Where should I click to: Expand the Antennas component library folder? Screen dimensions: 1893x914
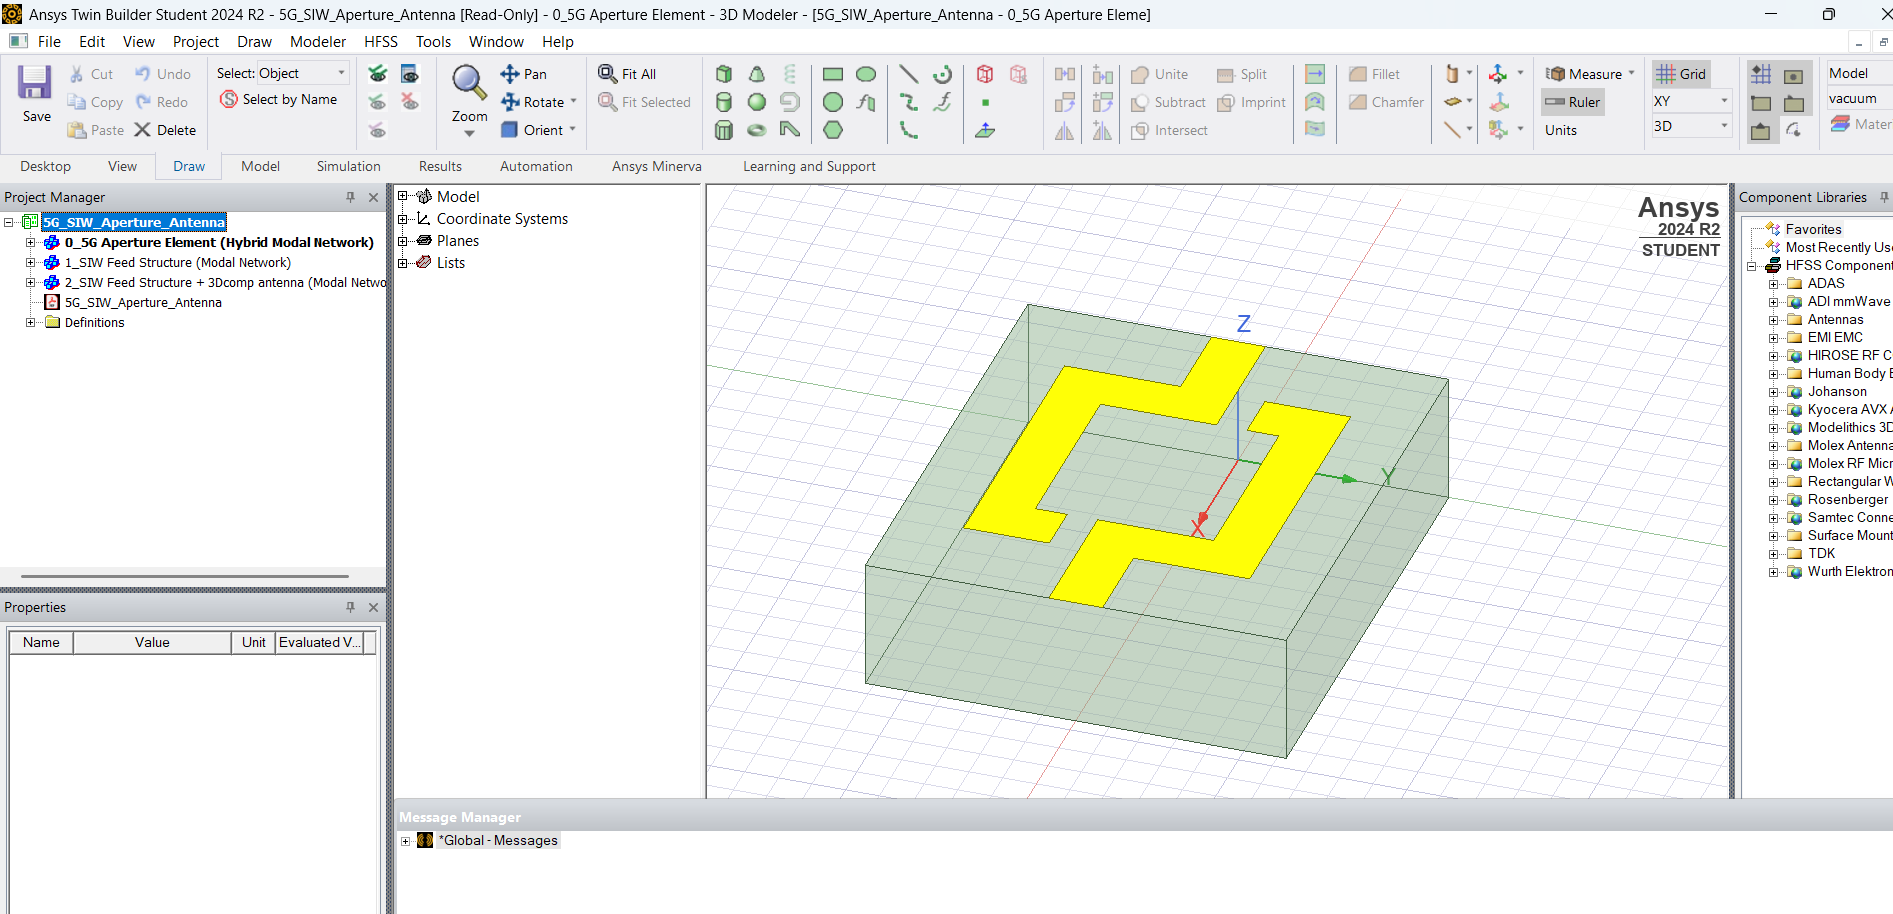pos(1773,320)
